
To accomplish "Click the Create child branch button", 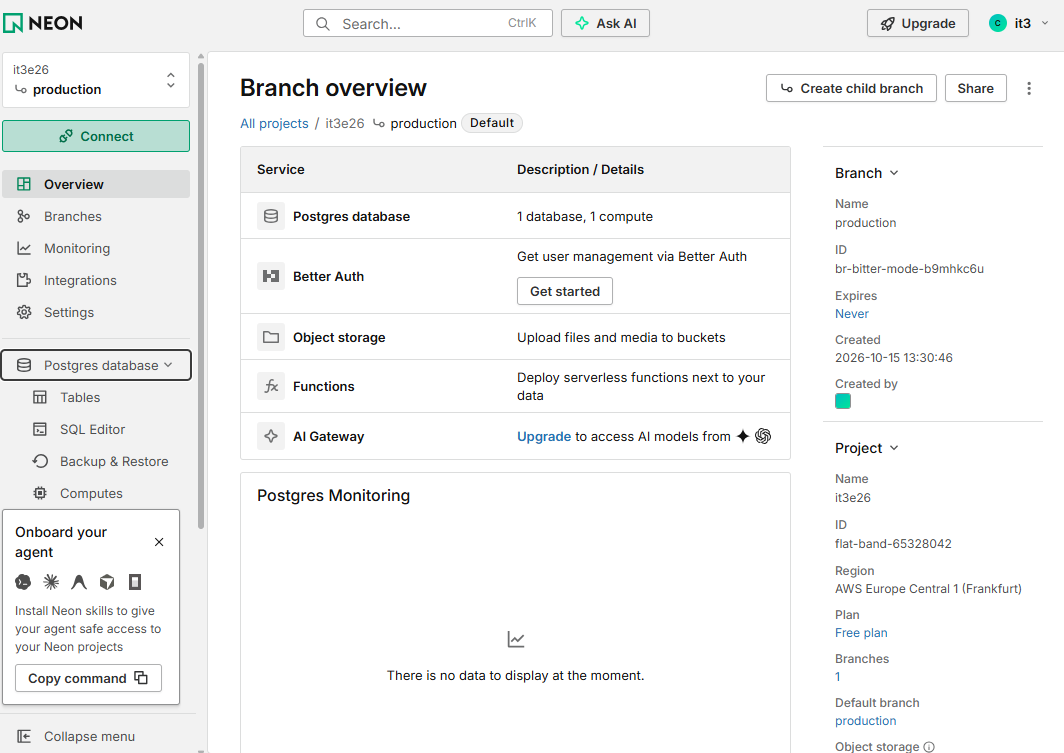I will click(851, 88).
